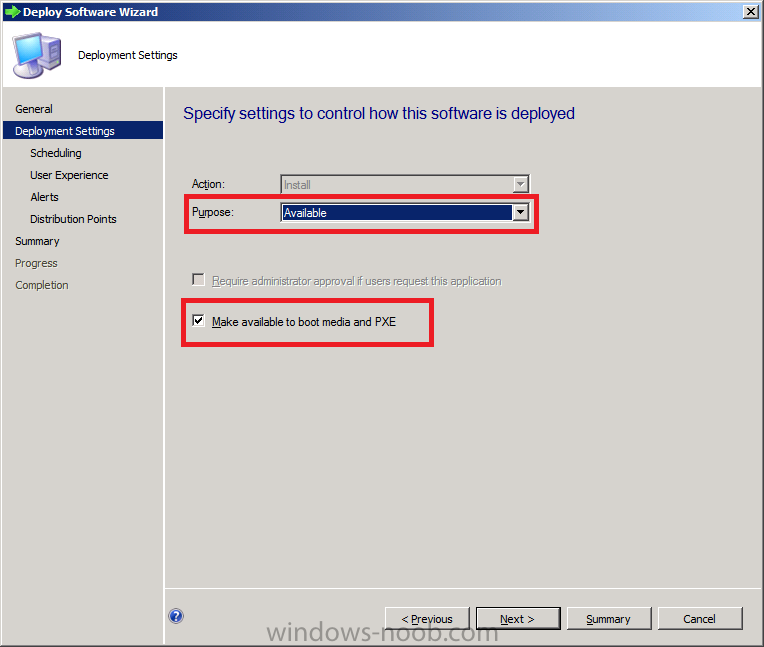The width and height of the screenshot is (764, 647).
Task: Cancel the deployment wizard
Action: [x=700, y=619]
